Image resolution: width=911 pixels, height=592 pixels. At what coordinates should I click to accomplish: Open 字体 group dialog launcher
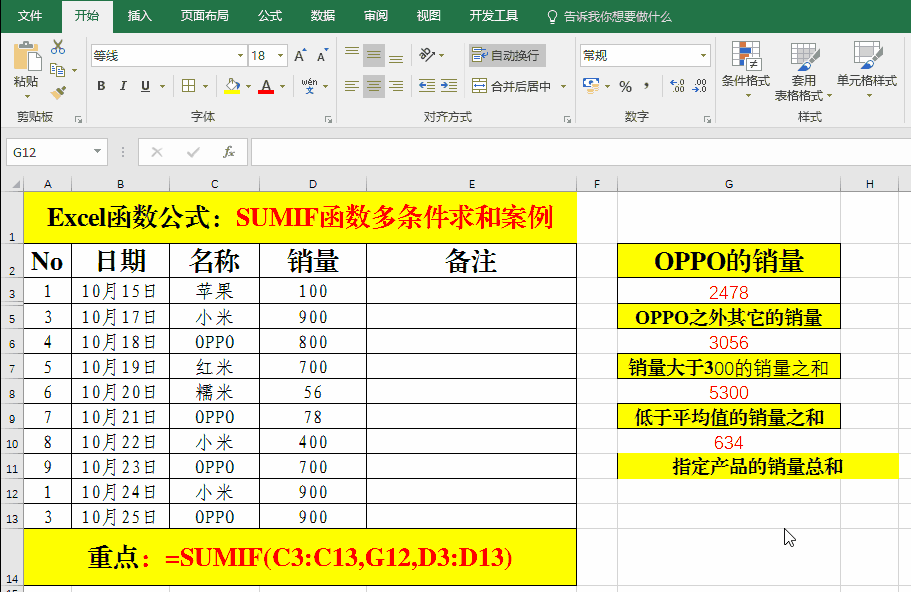coord(328,119)
